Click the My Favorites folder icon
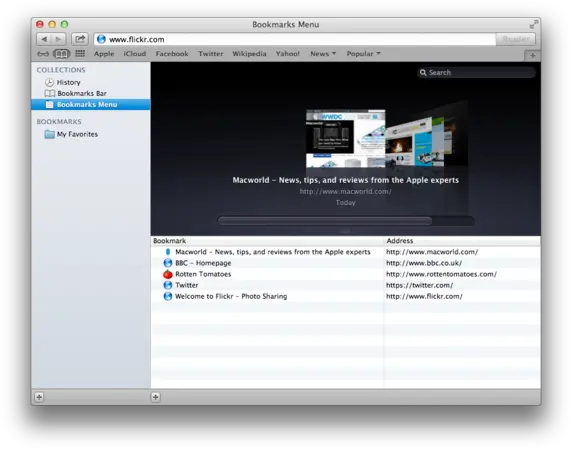571x449 pixels. coord(50,134)
